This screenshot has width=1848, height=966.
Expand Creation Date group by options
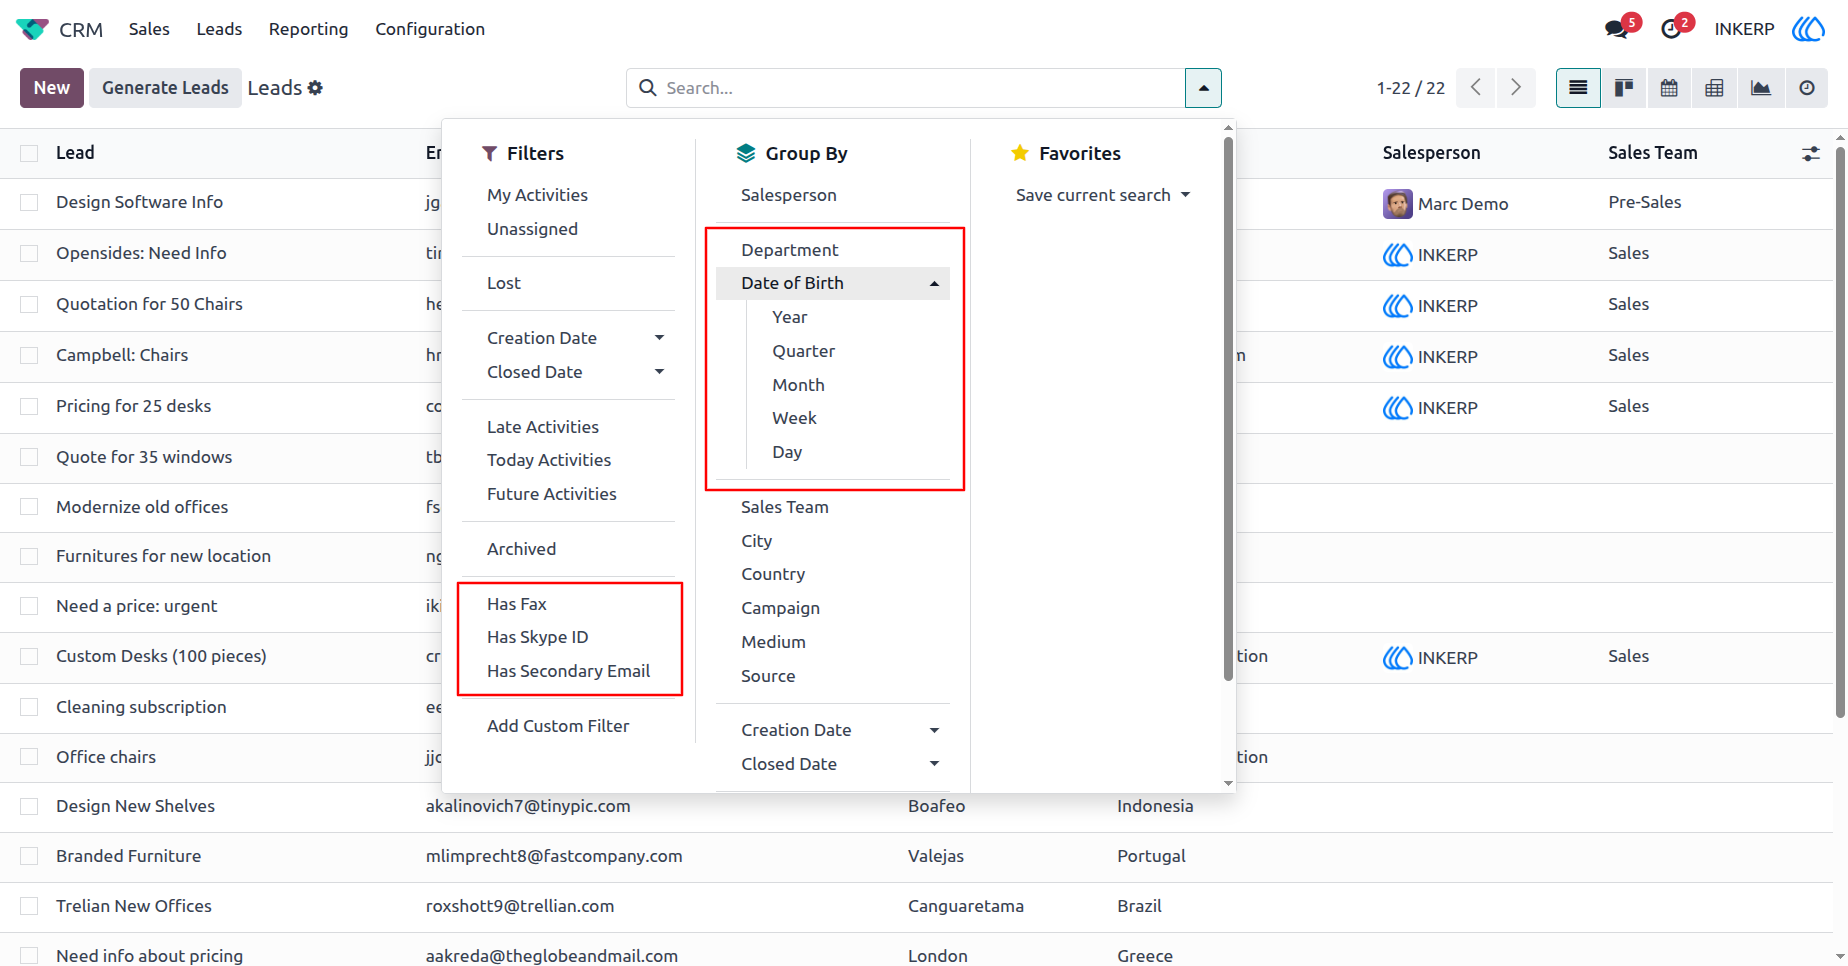[x=934, y=730]
